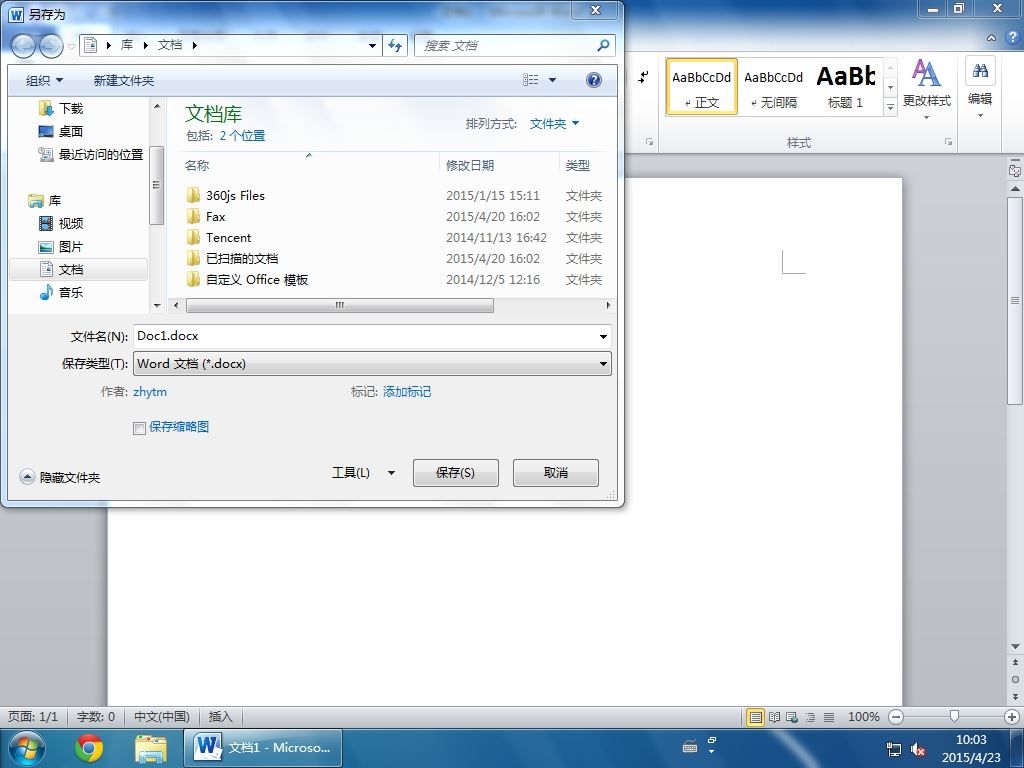Tick the 保存缩略图 checkbox
The height and width of the screenshot is (768, 1024).
(x=139, y=428)
